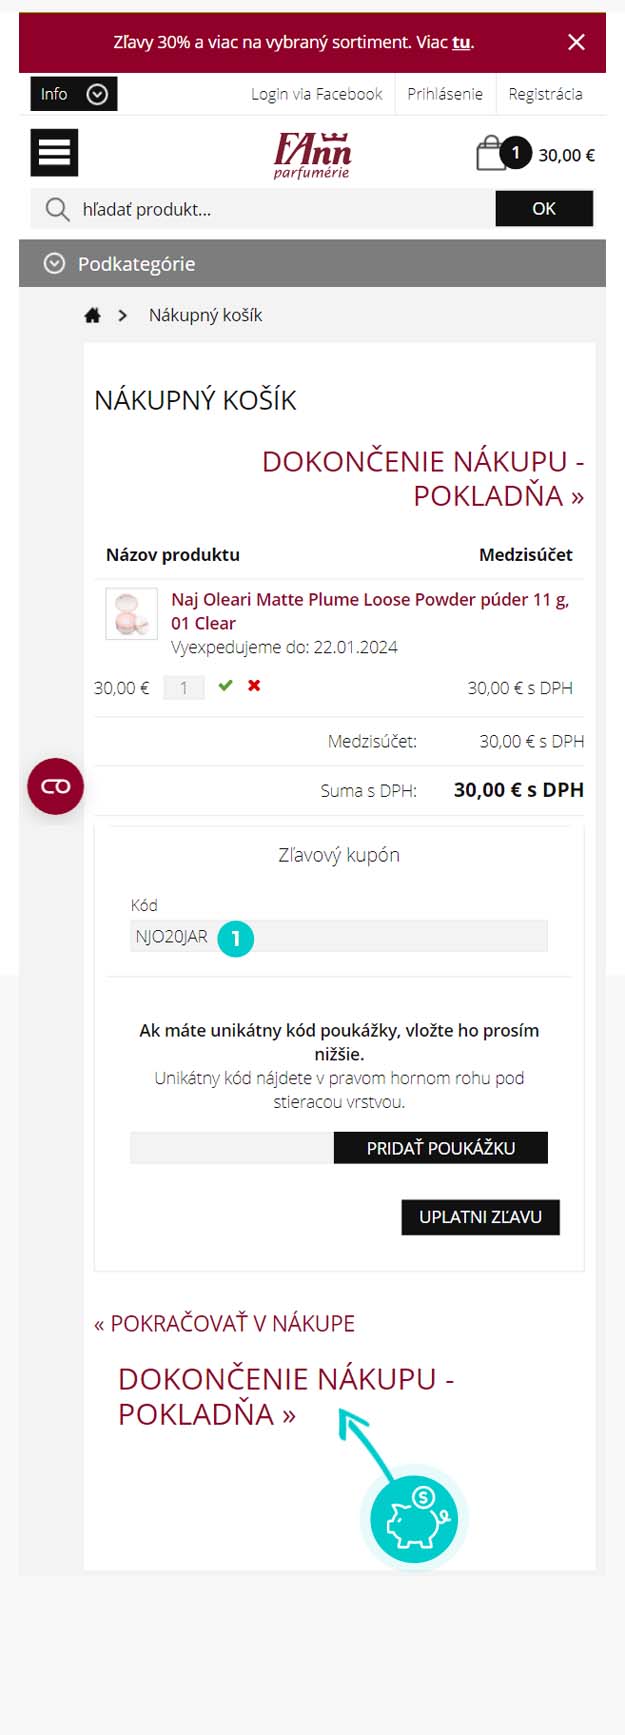Open the hamburger menu icon
The height and width of the screenshot is (1735, 625).
point(54,153)
